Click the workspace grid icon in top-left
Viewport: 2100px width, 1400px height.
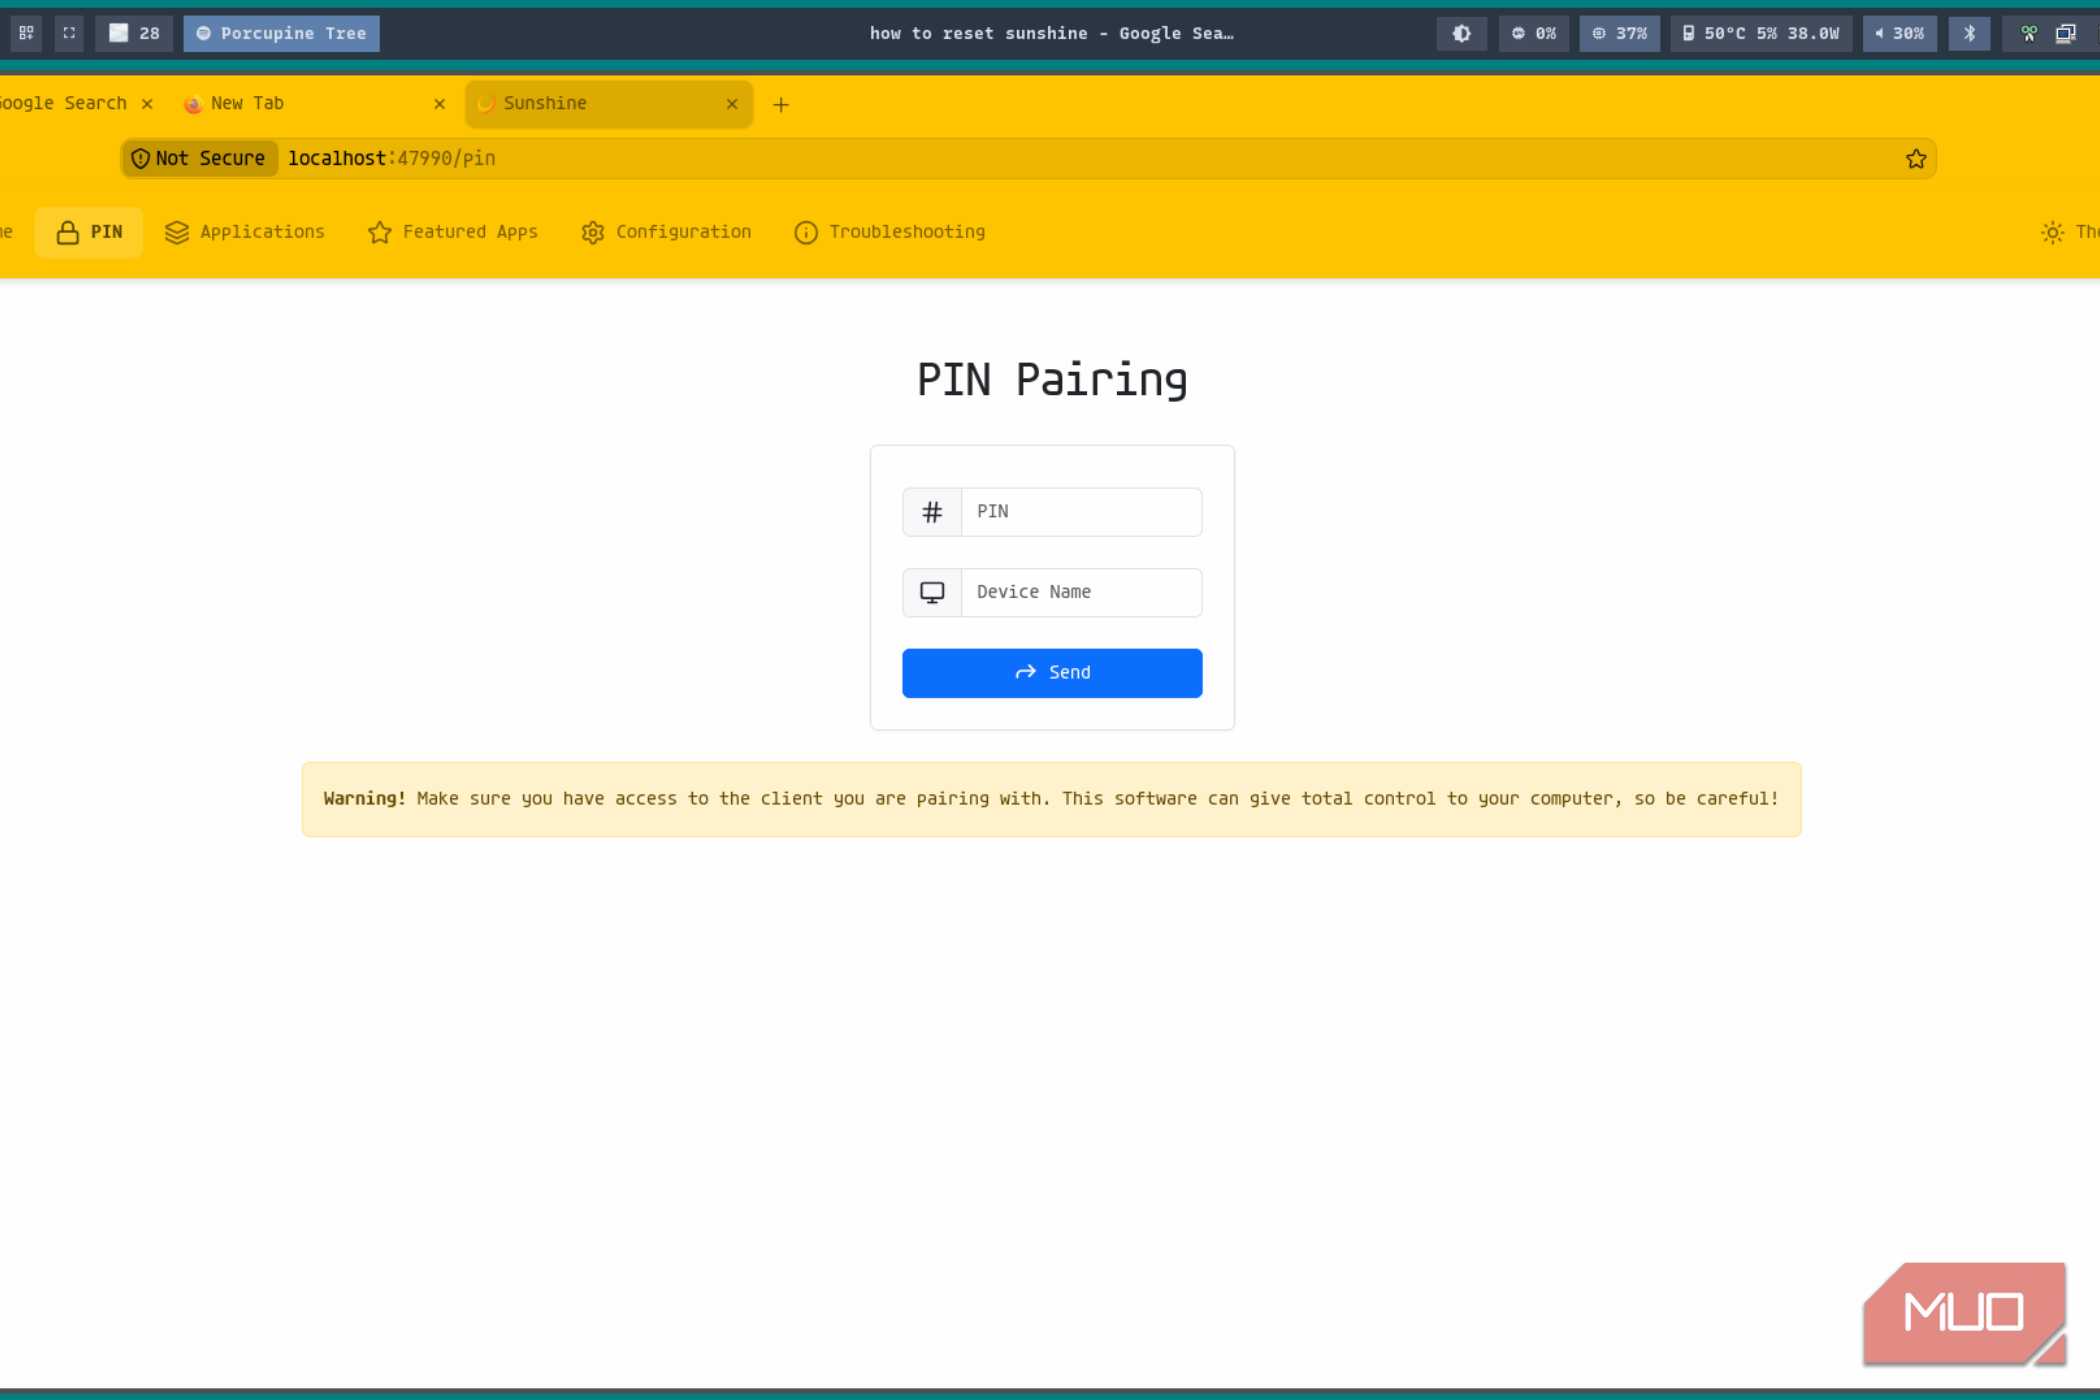[26, 33]
